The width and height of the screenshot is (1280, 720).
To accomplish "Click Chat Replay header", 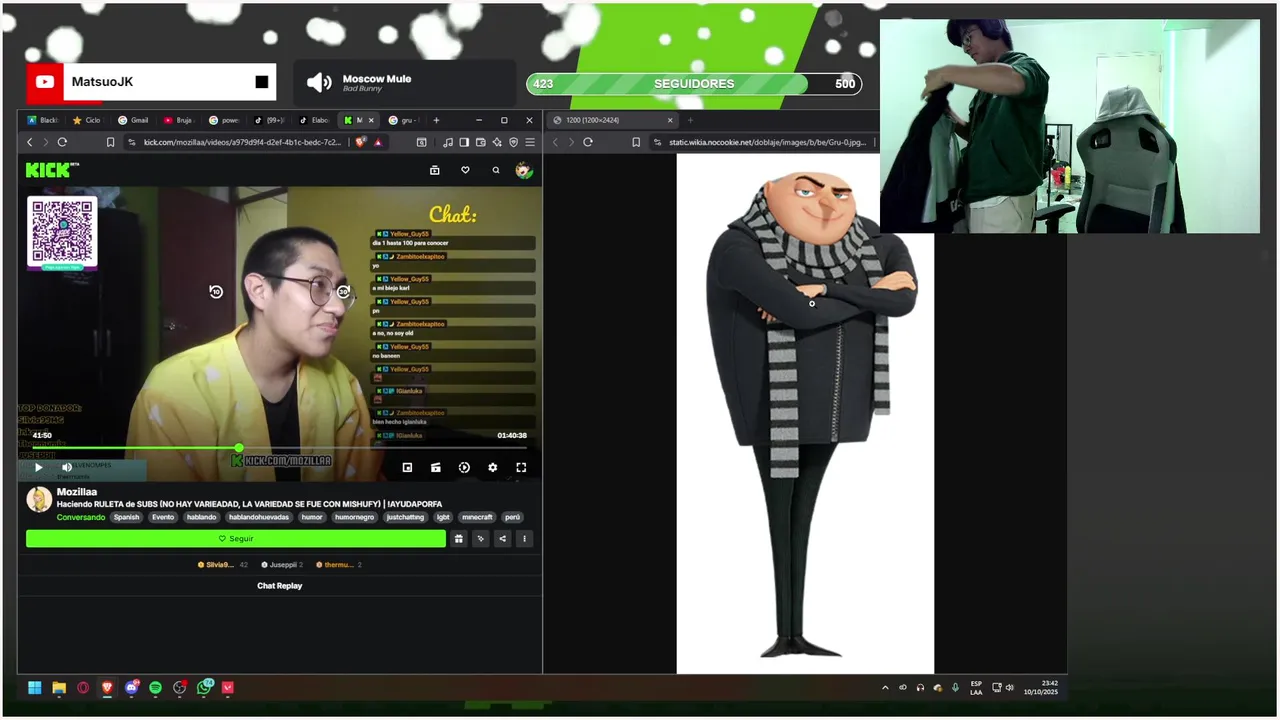I will point(280,586).
